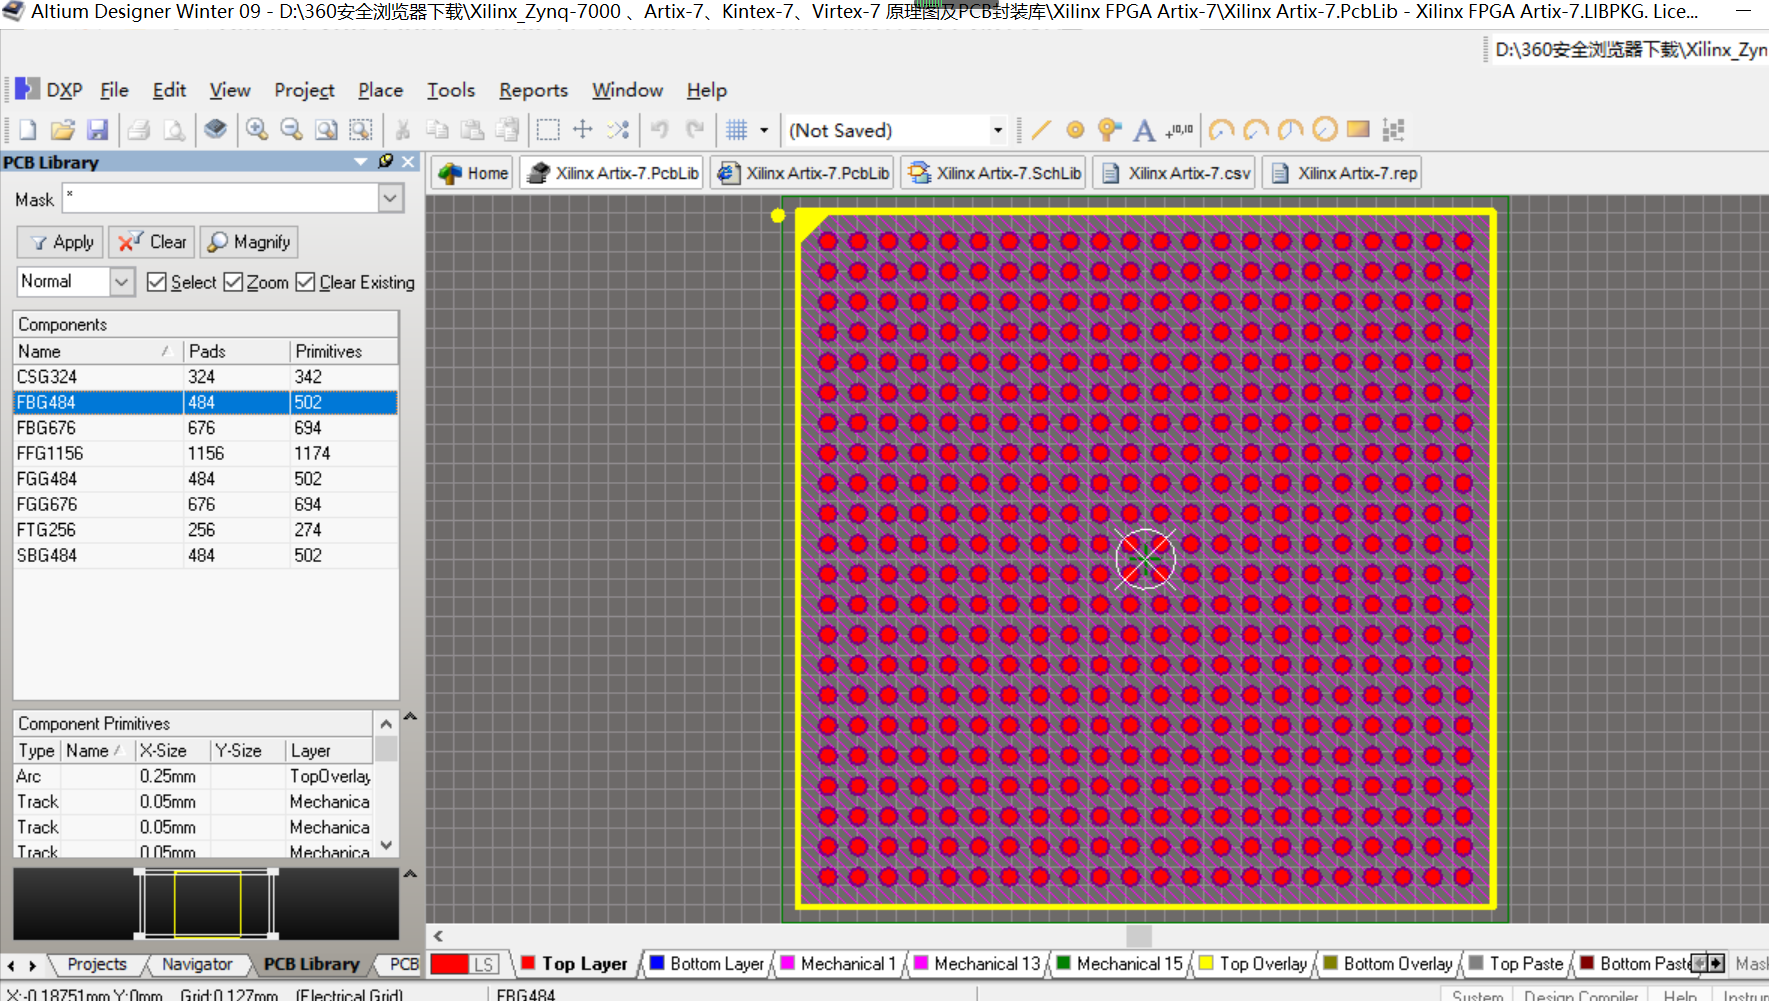The height and width of the screenshot is (1001, 1769).
Task: Toggle the Select checkbox
Action: (x=156, y=282)
